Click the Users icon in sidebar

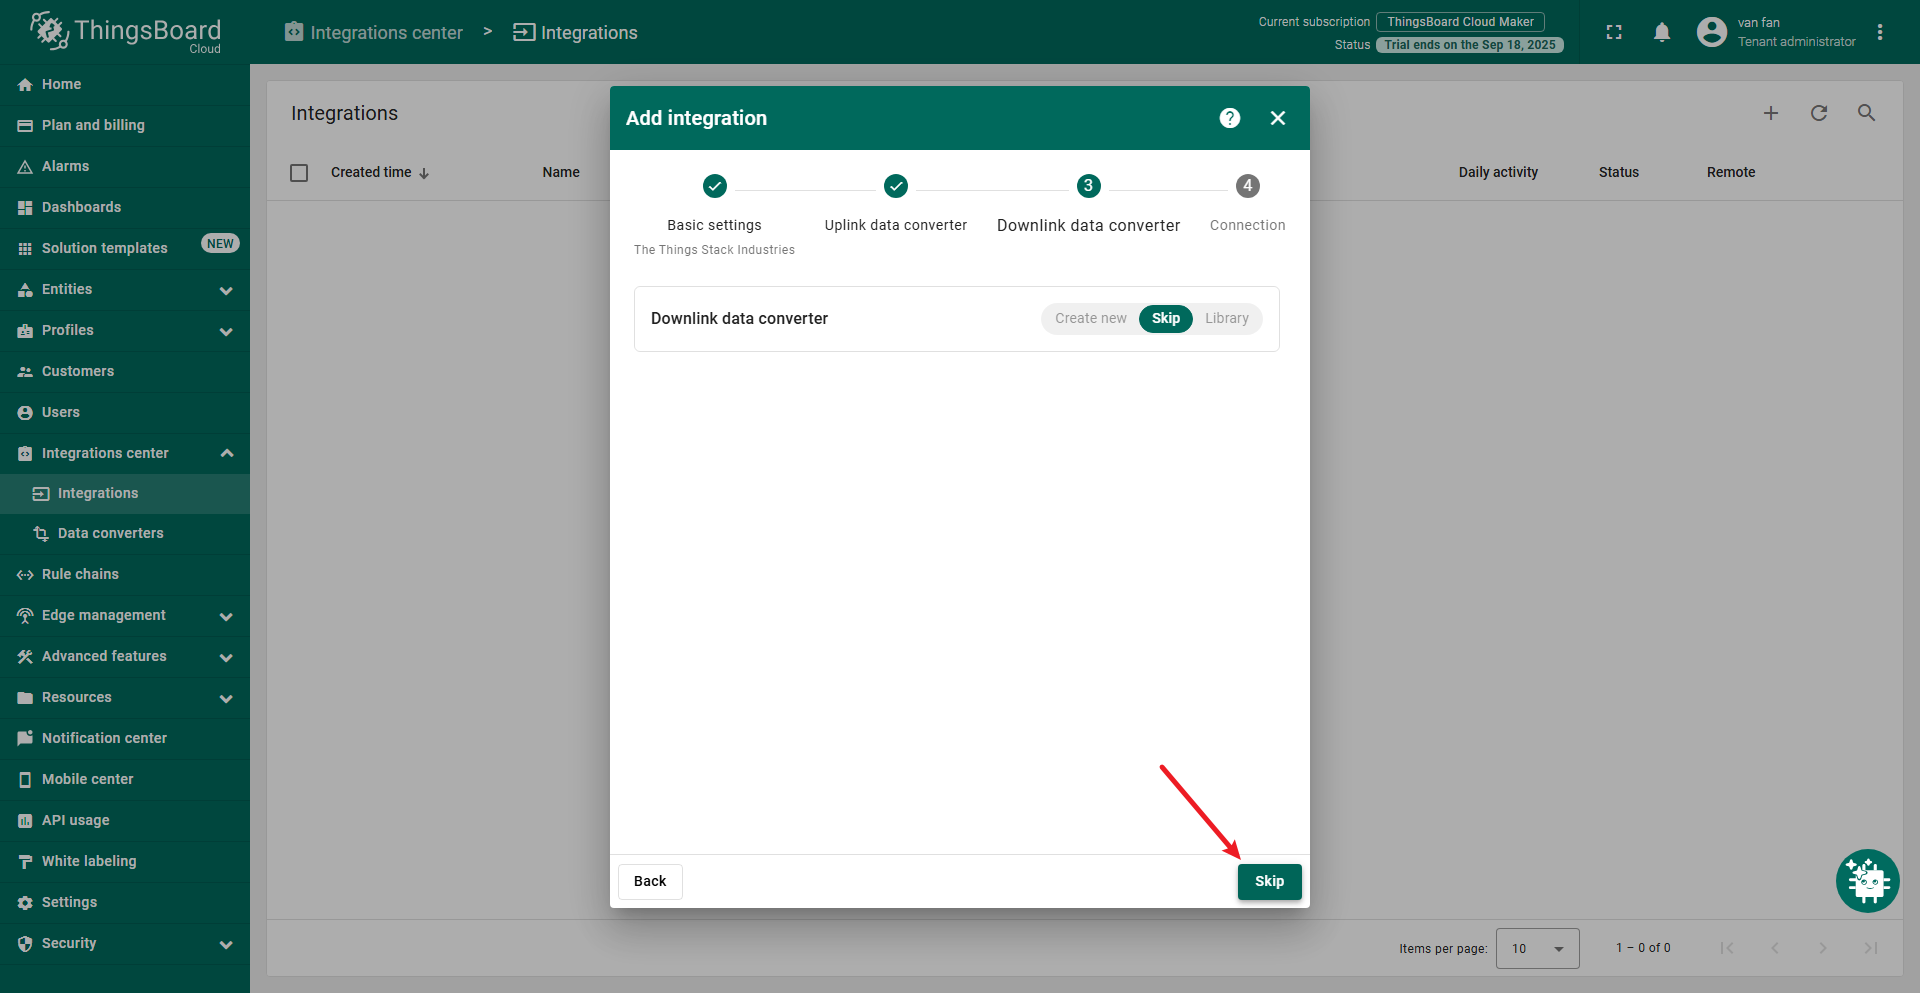25,413
